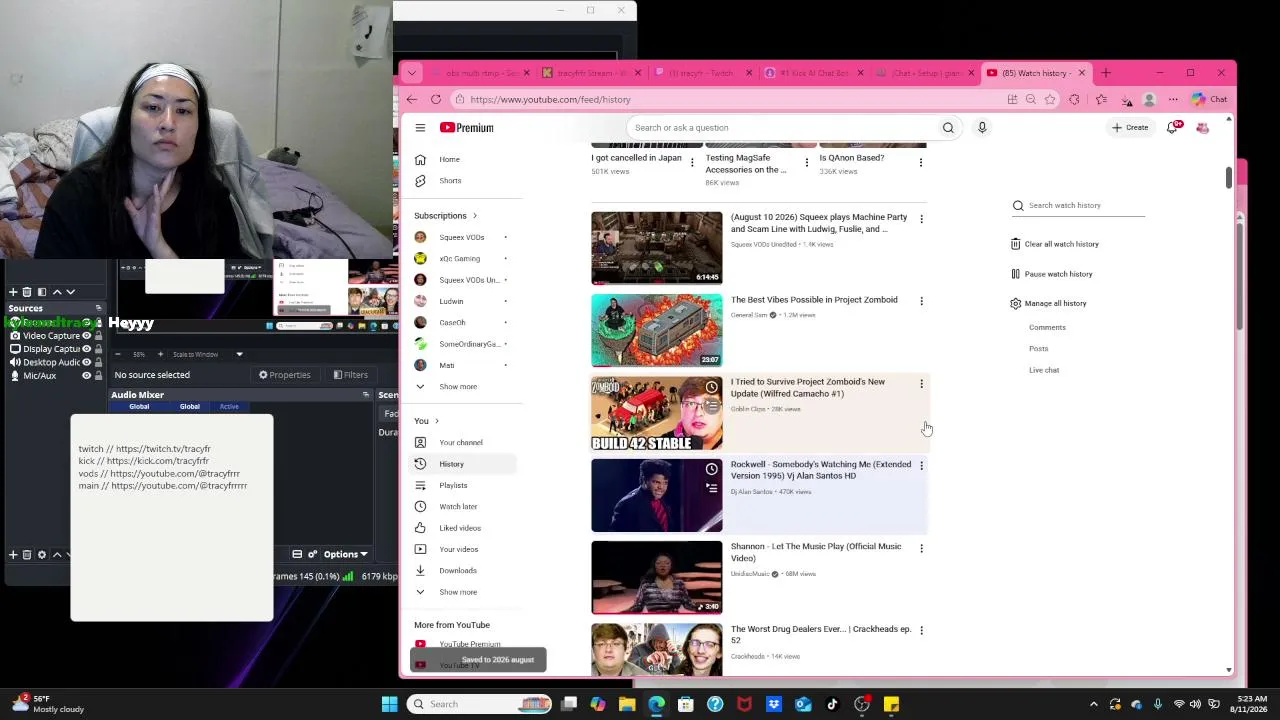Start voice search with the microphone icon

coord(982,128)
